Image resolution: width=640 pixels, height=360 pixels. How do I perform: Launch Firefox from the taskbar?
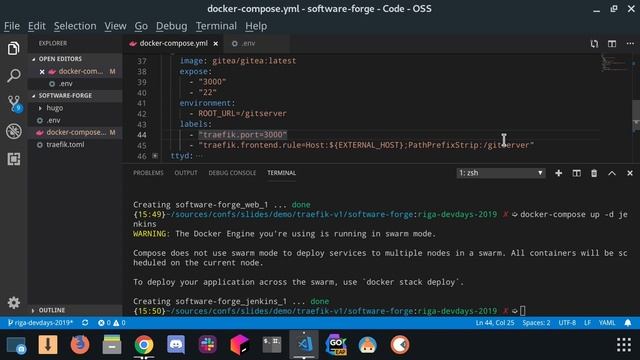[80, 344]
